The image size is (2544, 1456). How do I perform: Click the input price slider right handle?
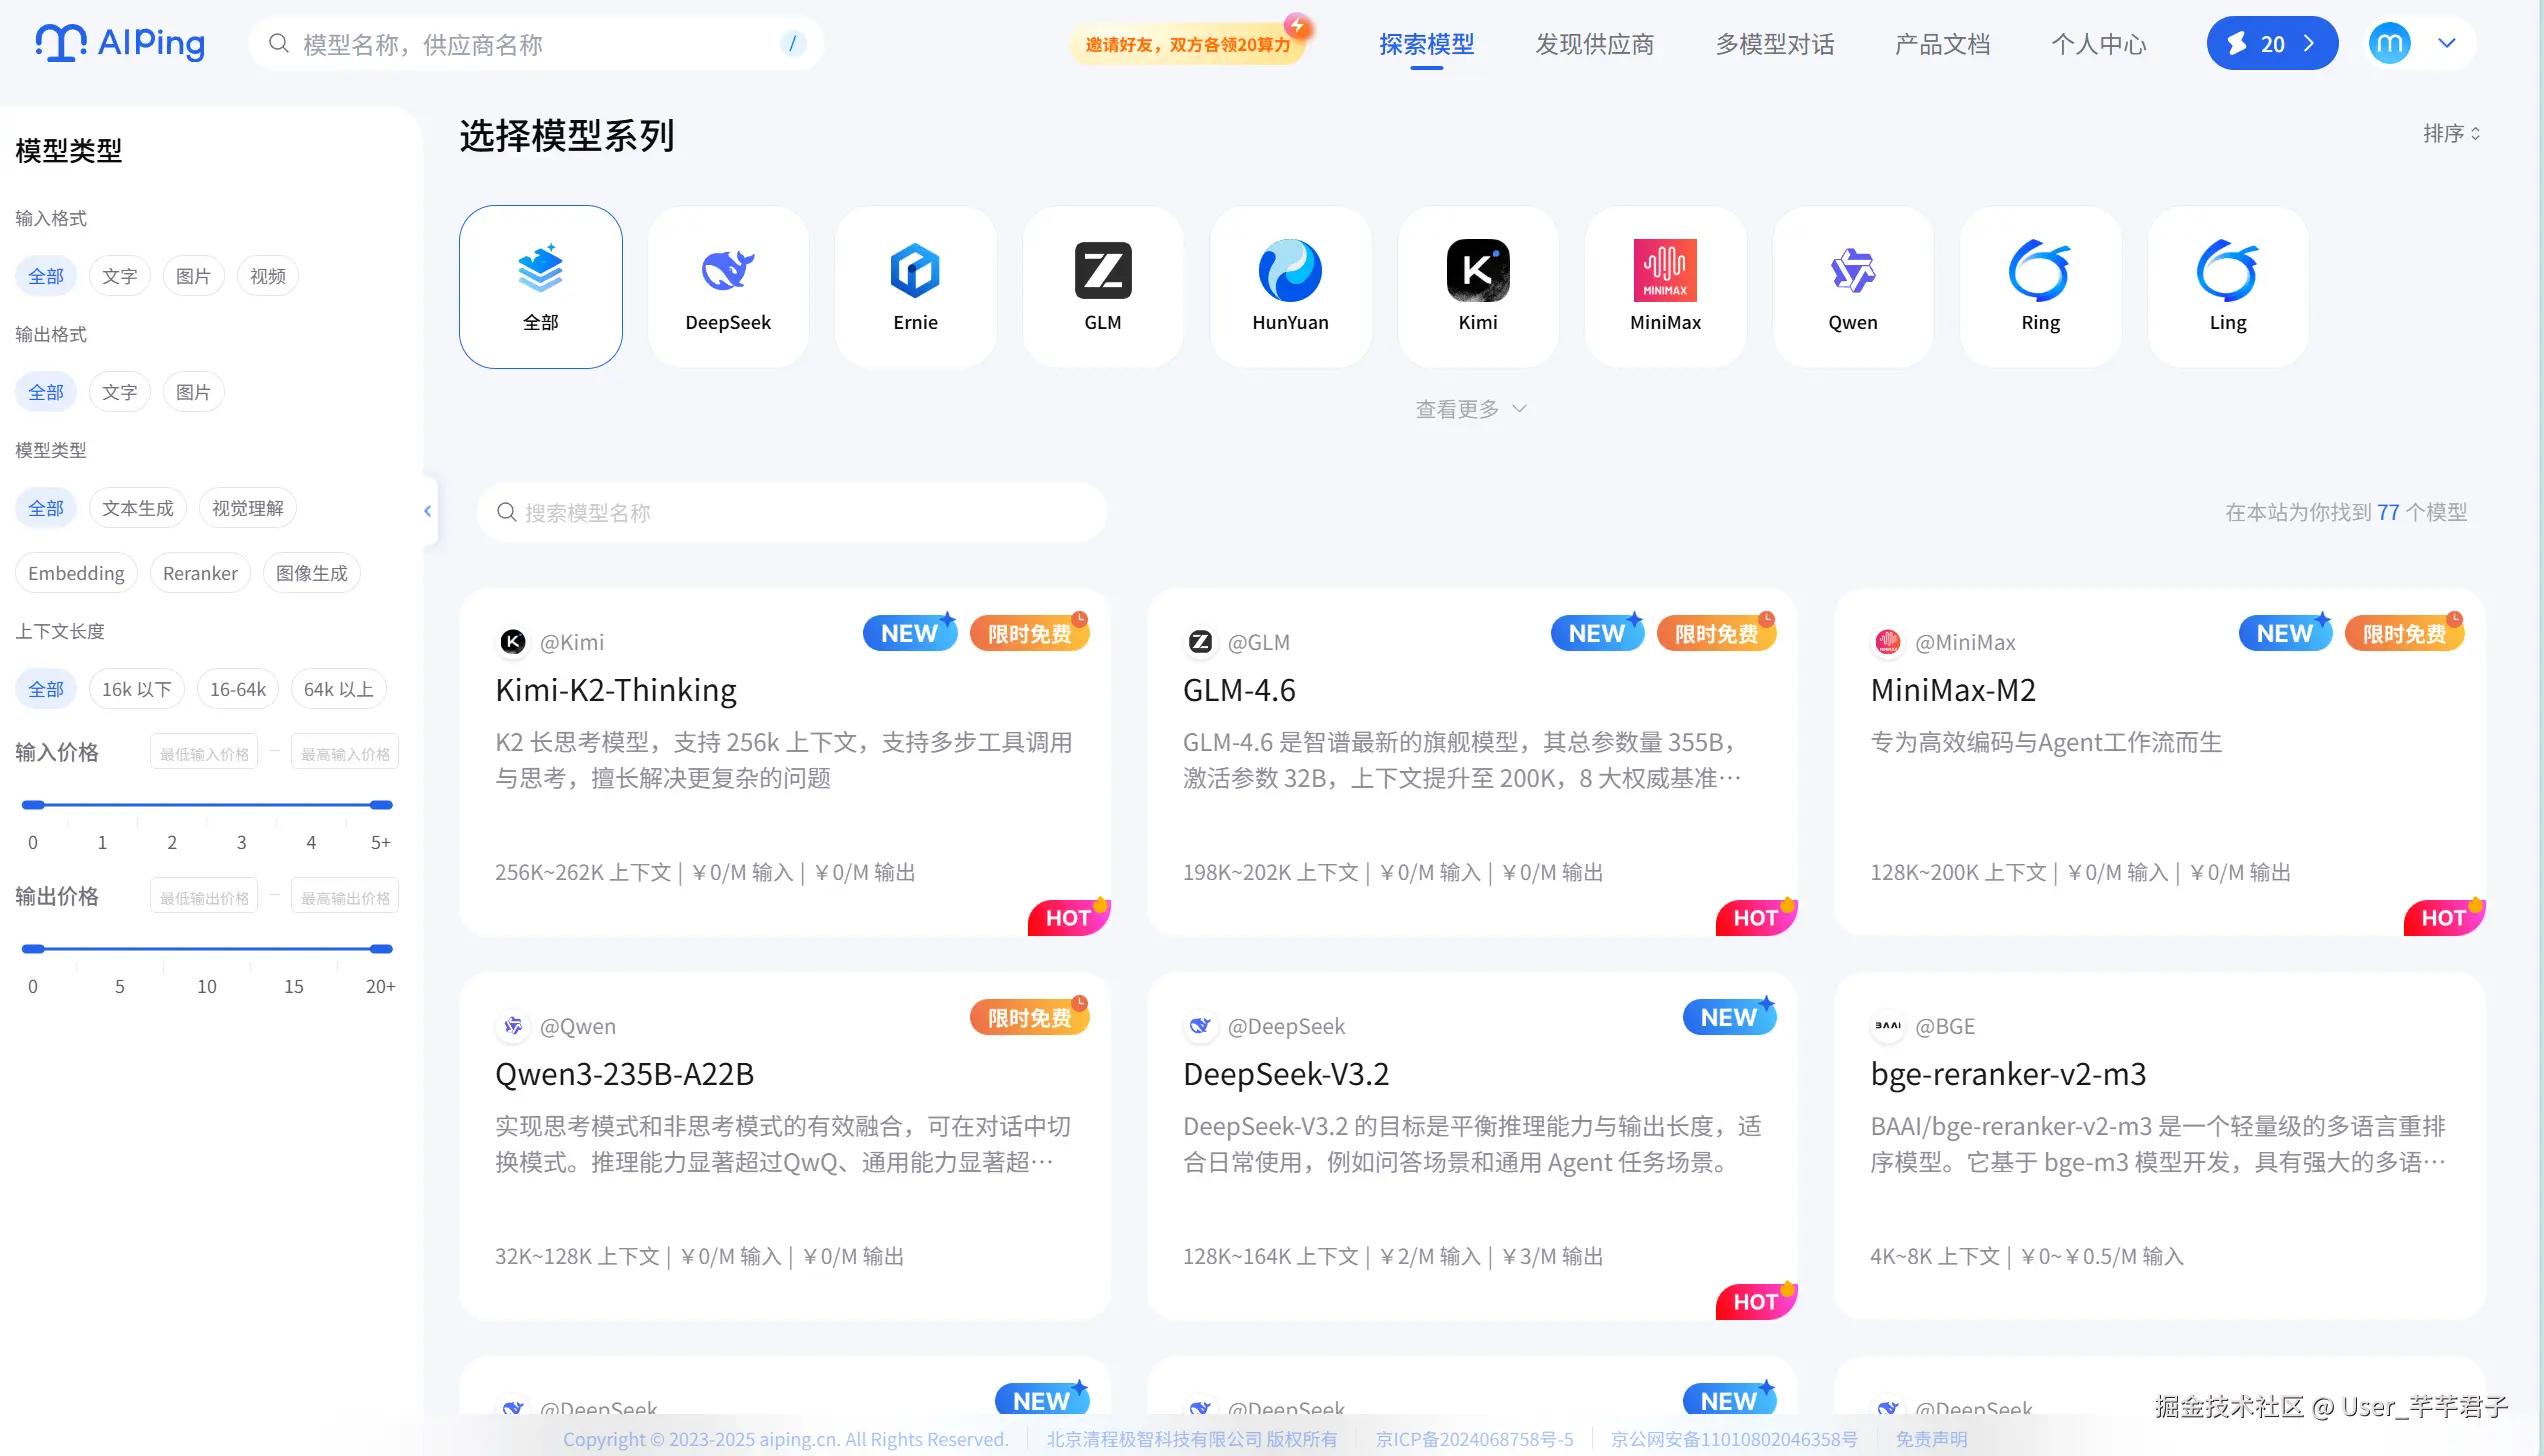381,804
